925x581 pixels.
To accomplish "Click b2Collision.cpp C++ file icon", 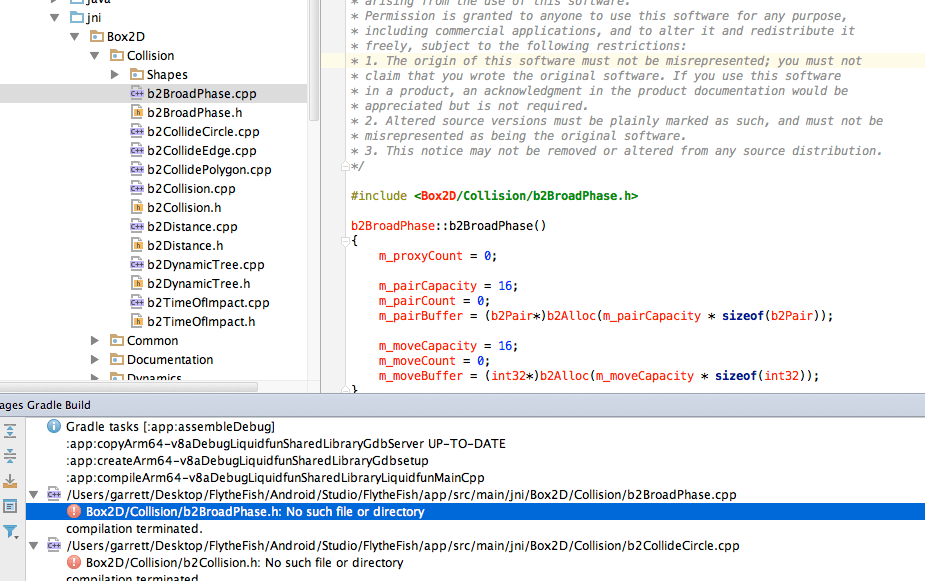I will click(137, 188).
